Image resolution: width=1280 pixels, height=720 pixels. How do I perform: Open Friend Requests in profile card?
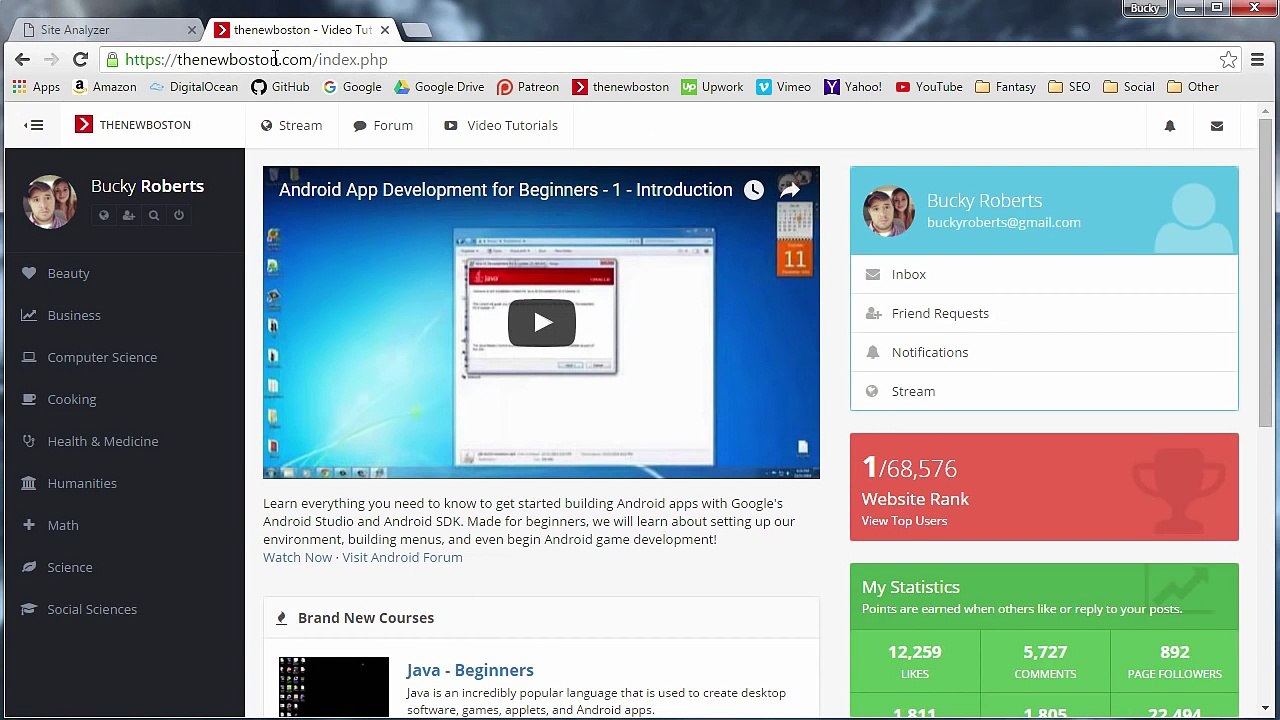click(1044, 313)
